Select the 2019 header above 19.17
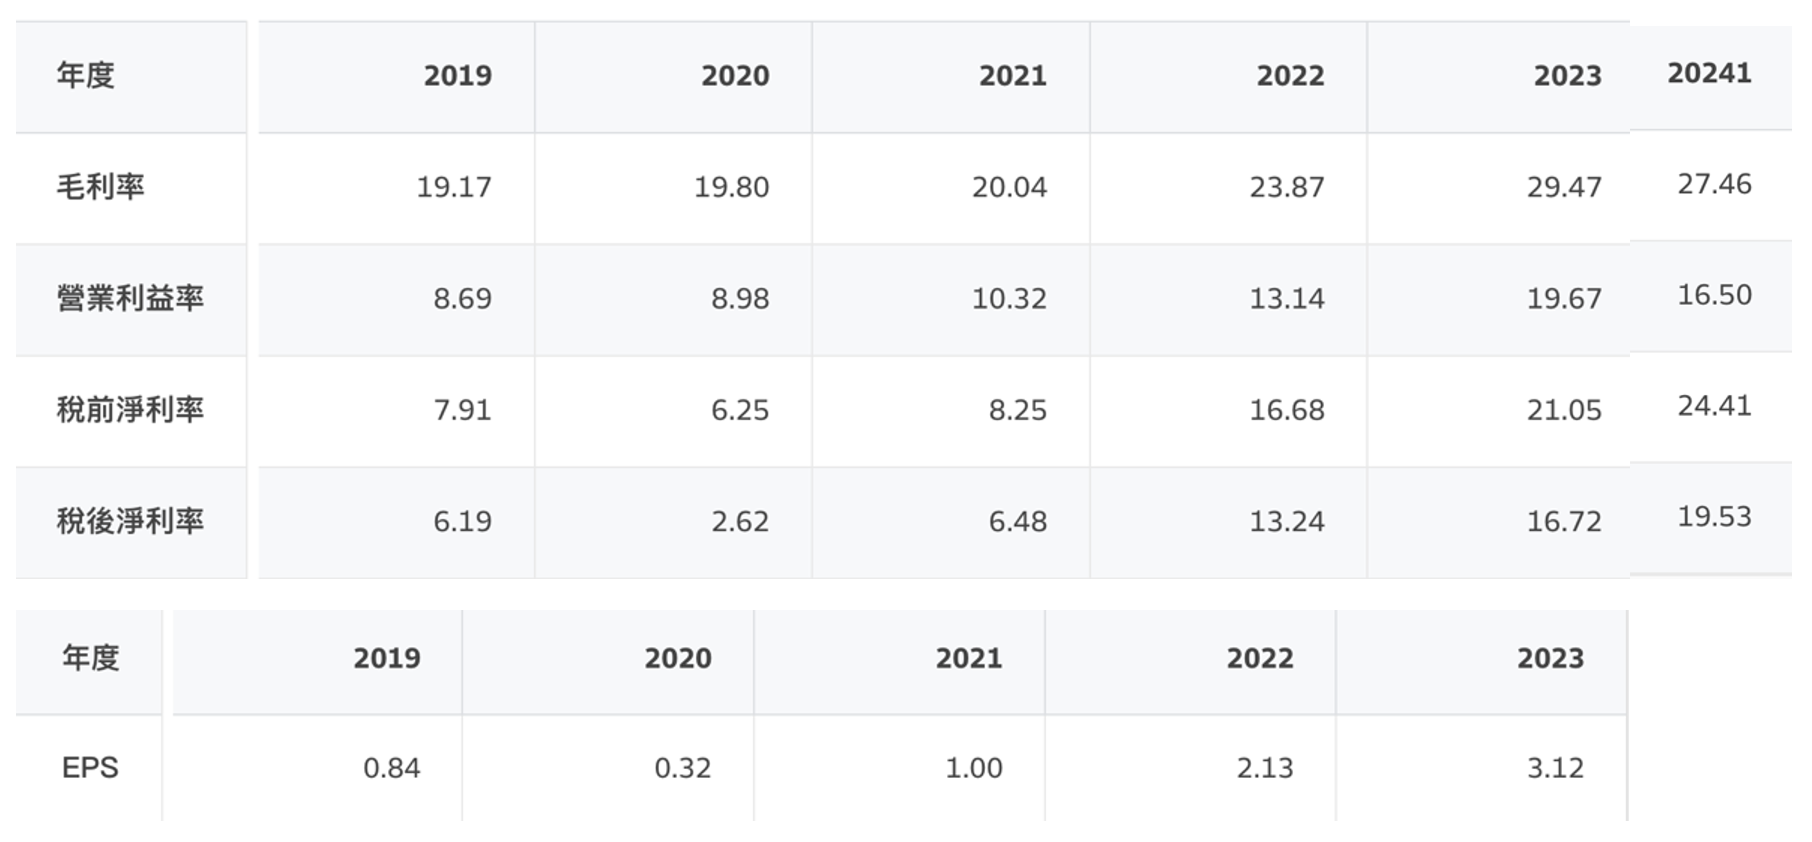 tap(457, 76)
